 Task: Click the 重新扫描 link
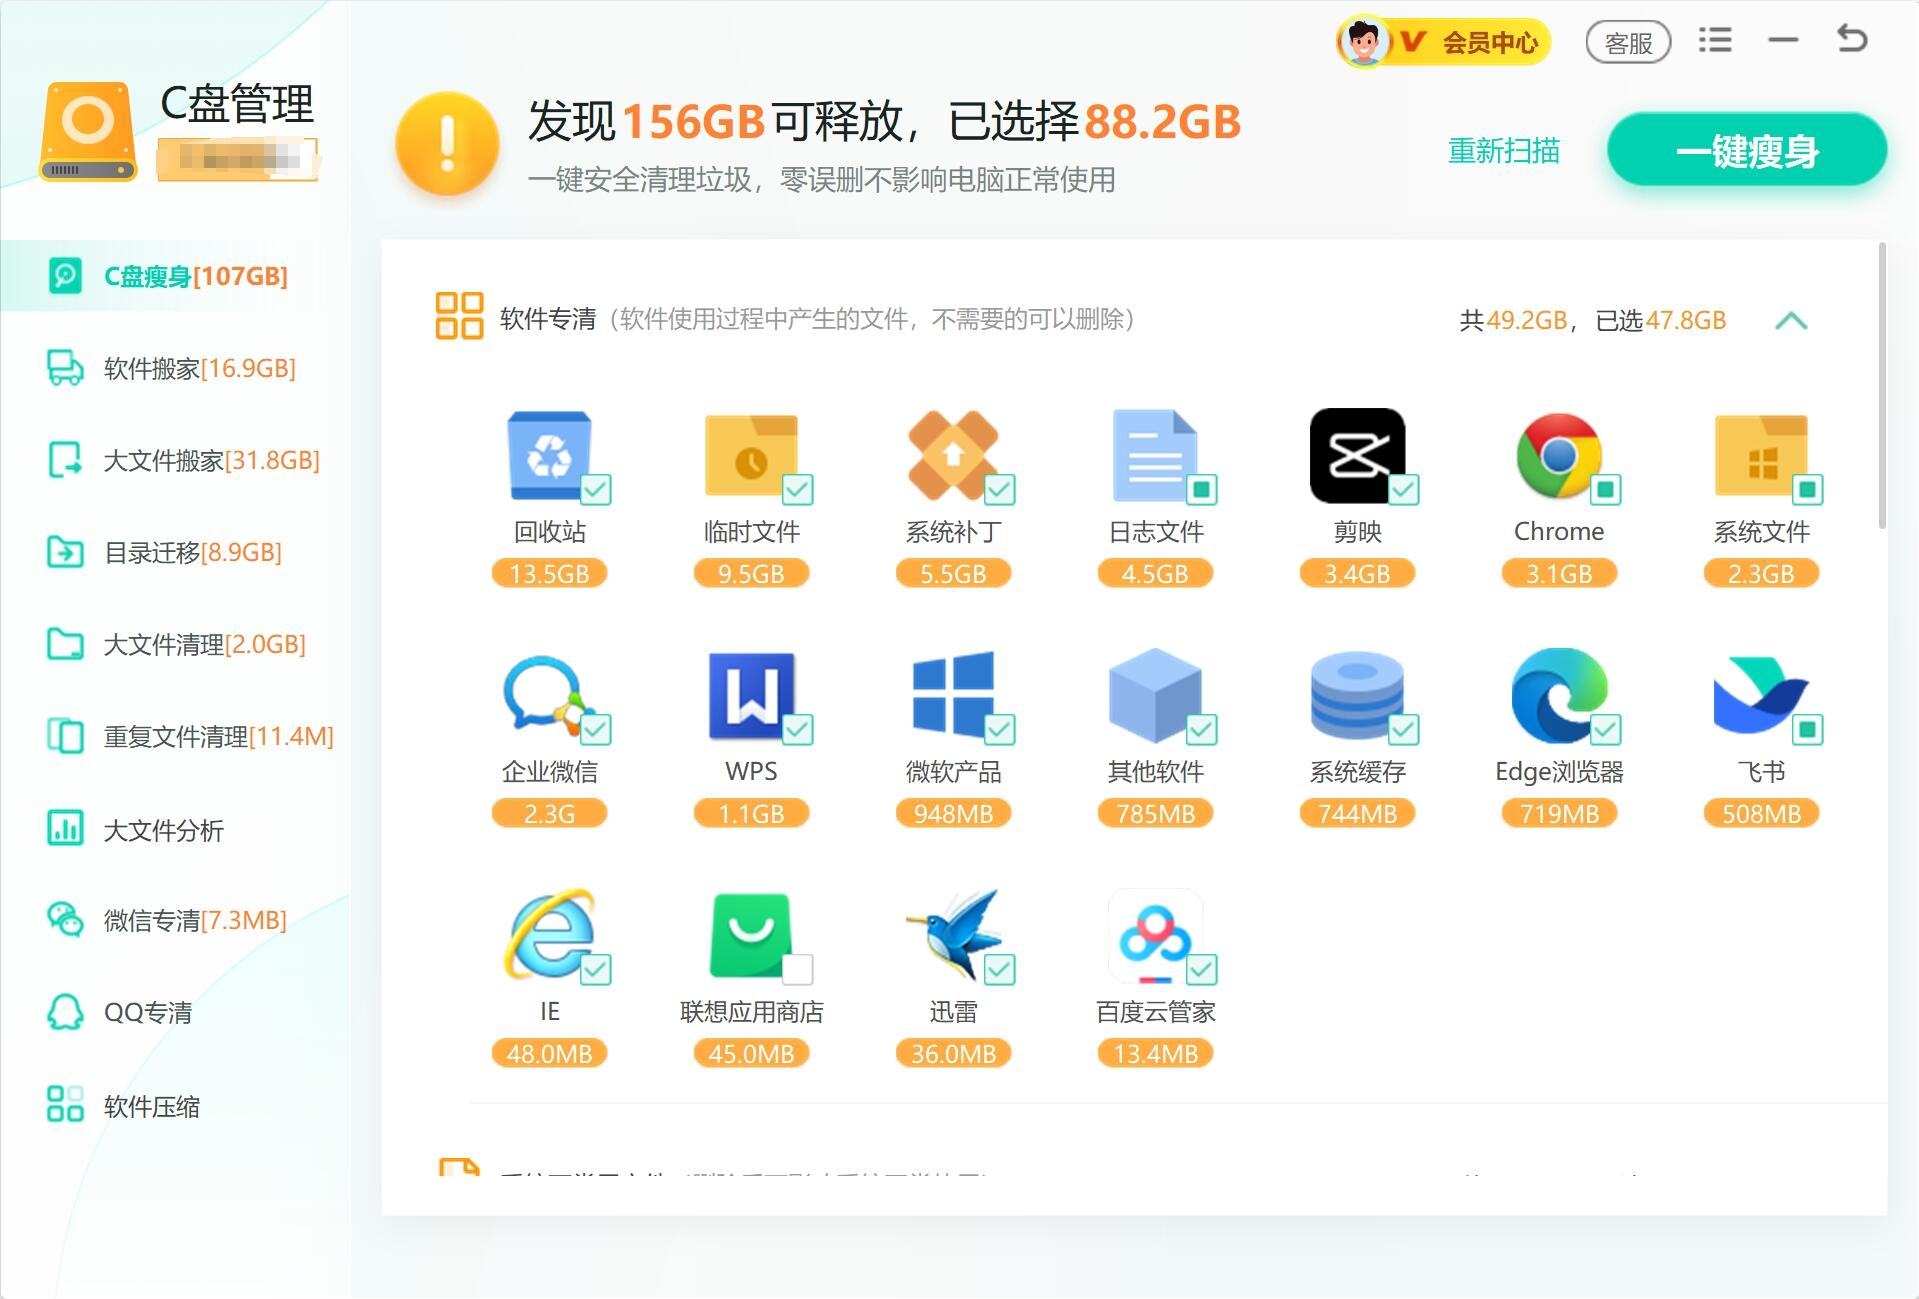[x=1504, y=151]
